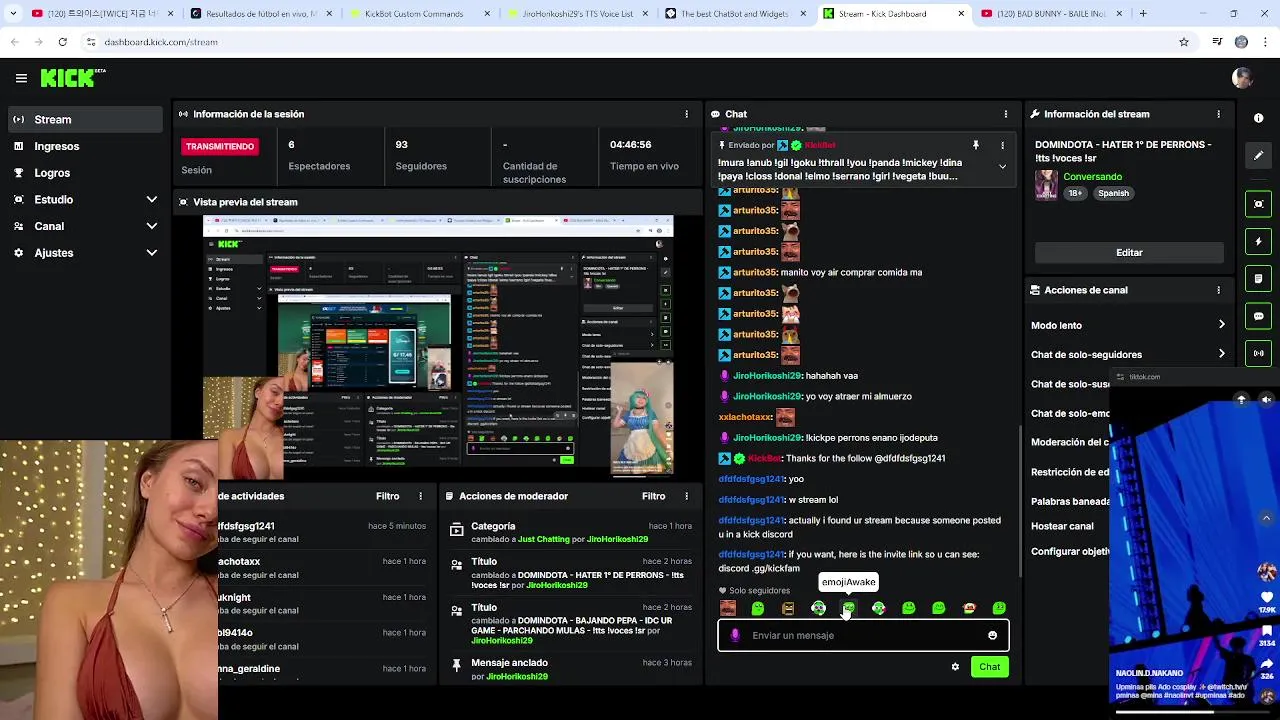
Task: Click the pencil edit icon in right toolbar
Action: click(1258, 156)
